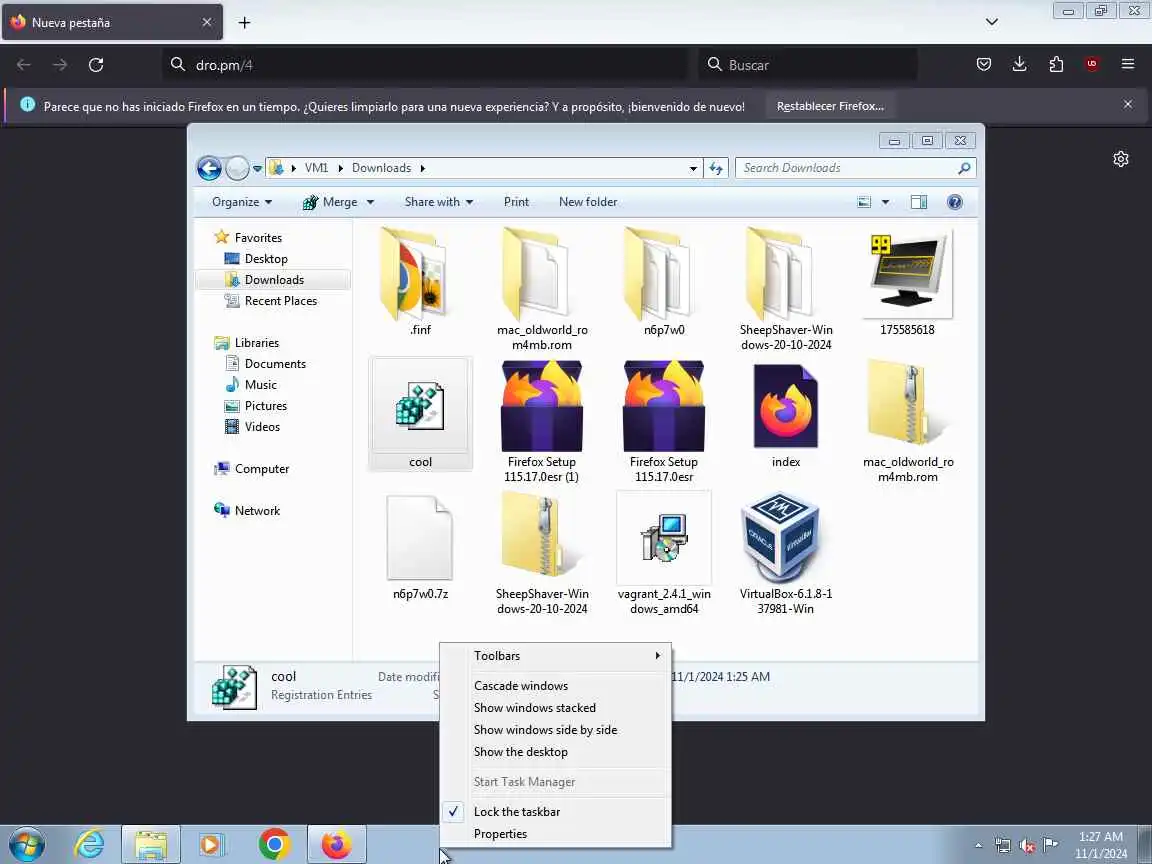Viewport: 1152px width, 864px height.
Task: Click the Firefox URL bar
Action: pyautogui.click(x=426, y=65)
